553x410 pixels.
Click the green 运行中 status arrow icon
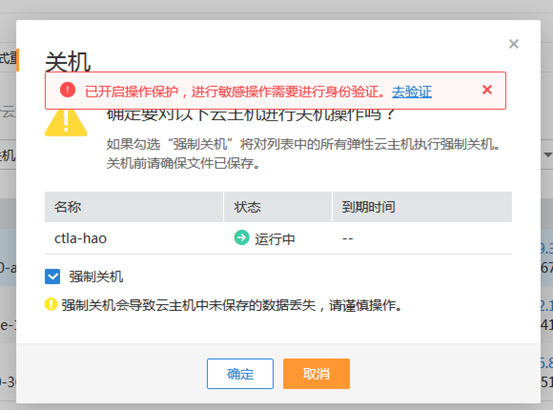coord(242,237)
